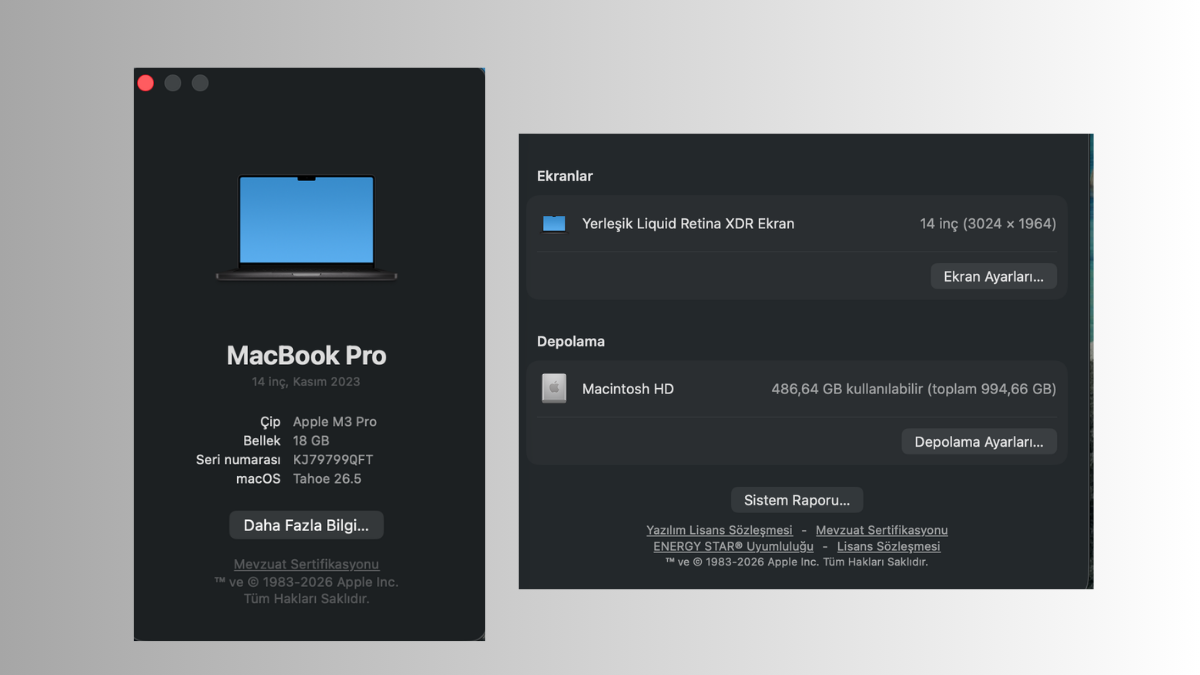The image size is (1200, 675).
Task: Click the Çip label
Action: (270, 422)
